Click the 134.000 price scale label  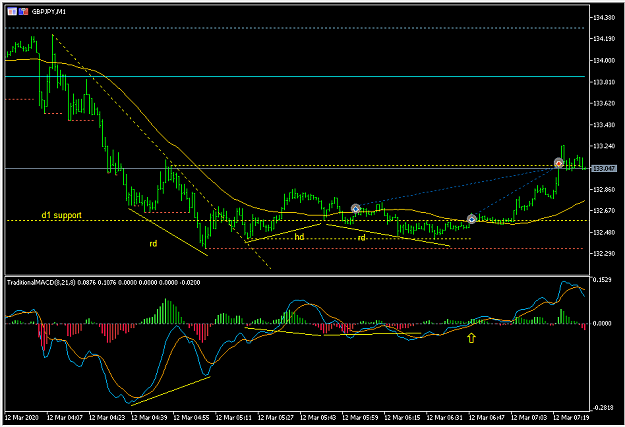604,61
